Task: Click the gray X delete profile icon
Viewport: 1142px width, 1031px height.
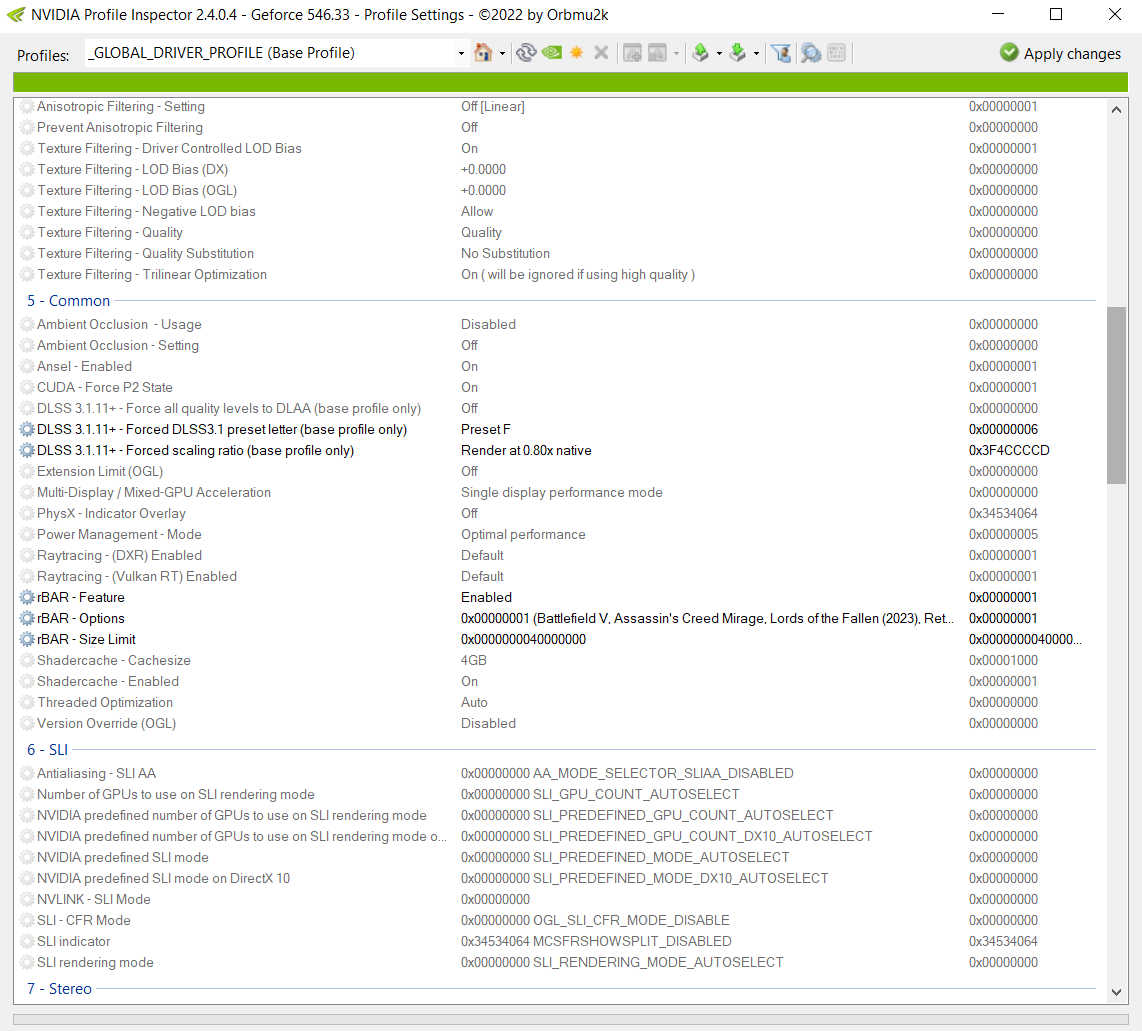Action: click(x=601, y=52)
